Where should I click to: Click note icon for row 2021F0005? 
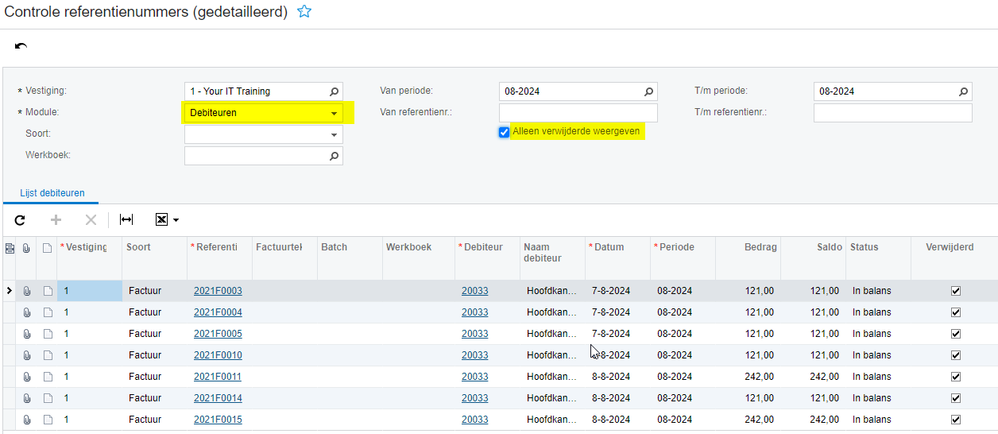coord(47,334)
